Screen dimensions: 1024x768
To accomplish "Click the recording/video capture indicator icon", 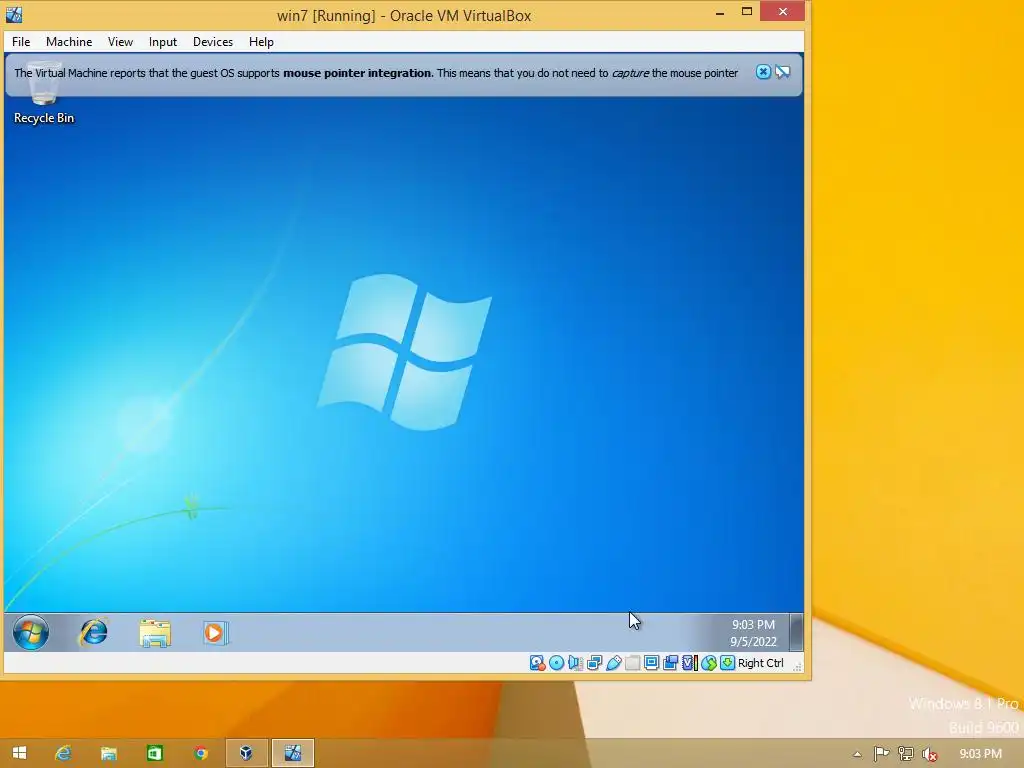I will (x=670, y=663).
